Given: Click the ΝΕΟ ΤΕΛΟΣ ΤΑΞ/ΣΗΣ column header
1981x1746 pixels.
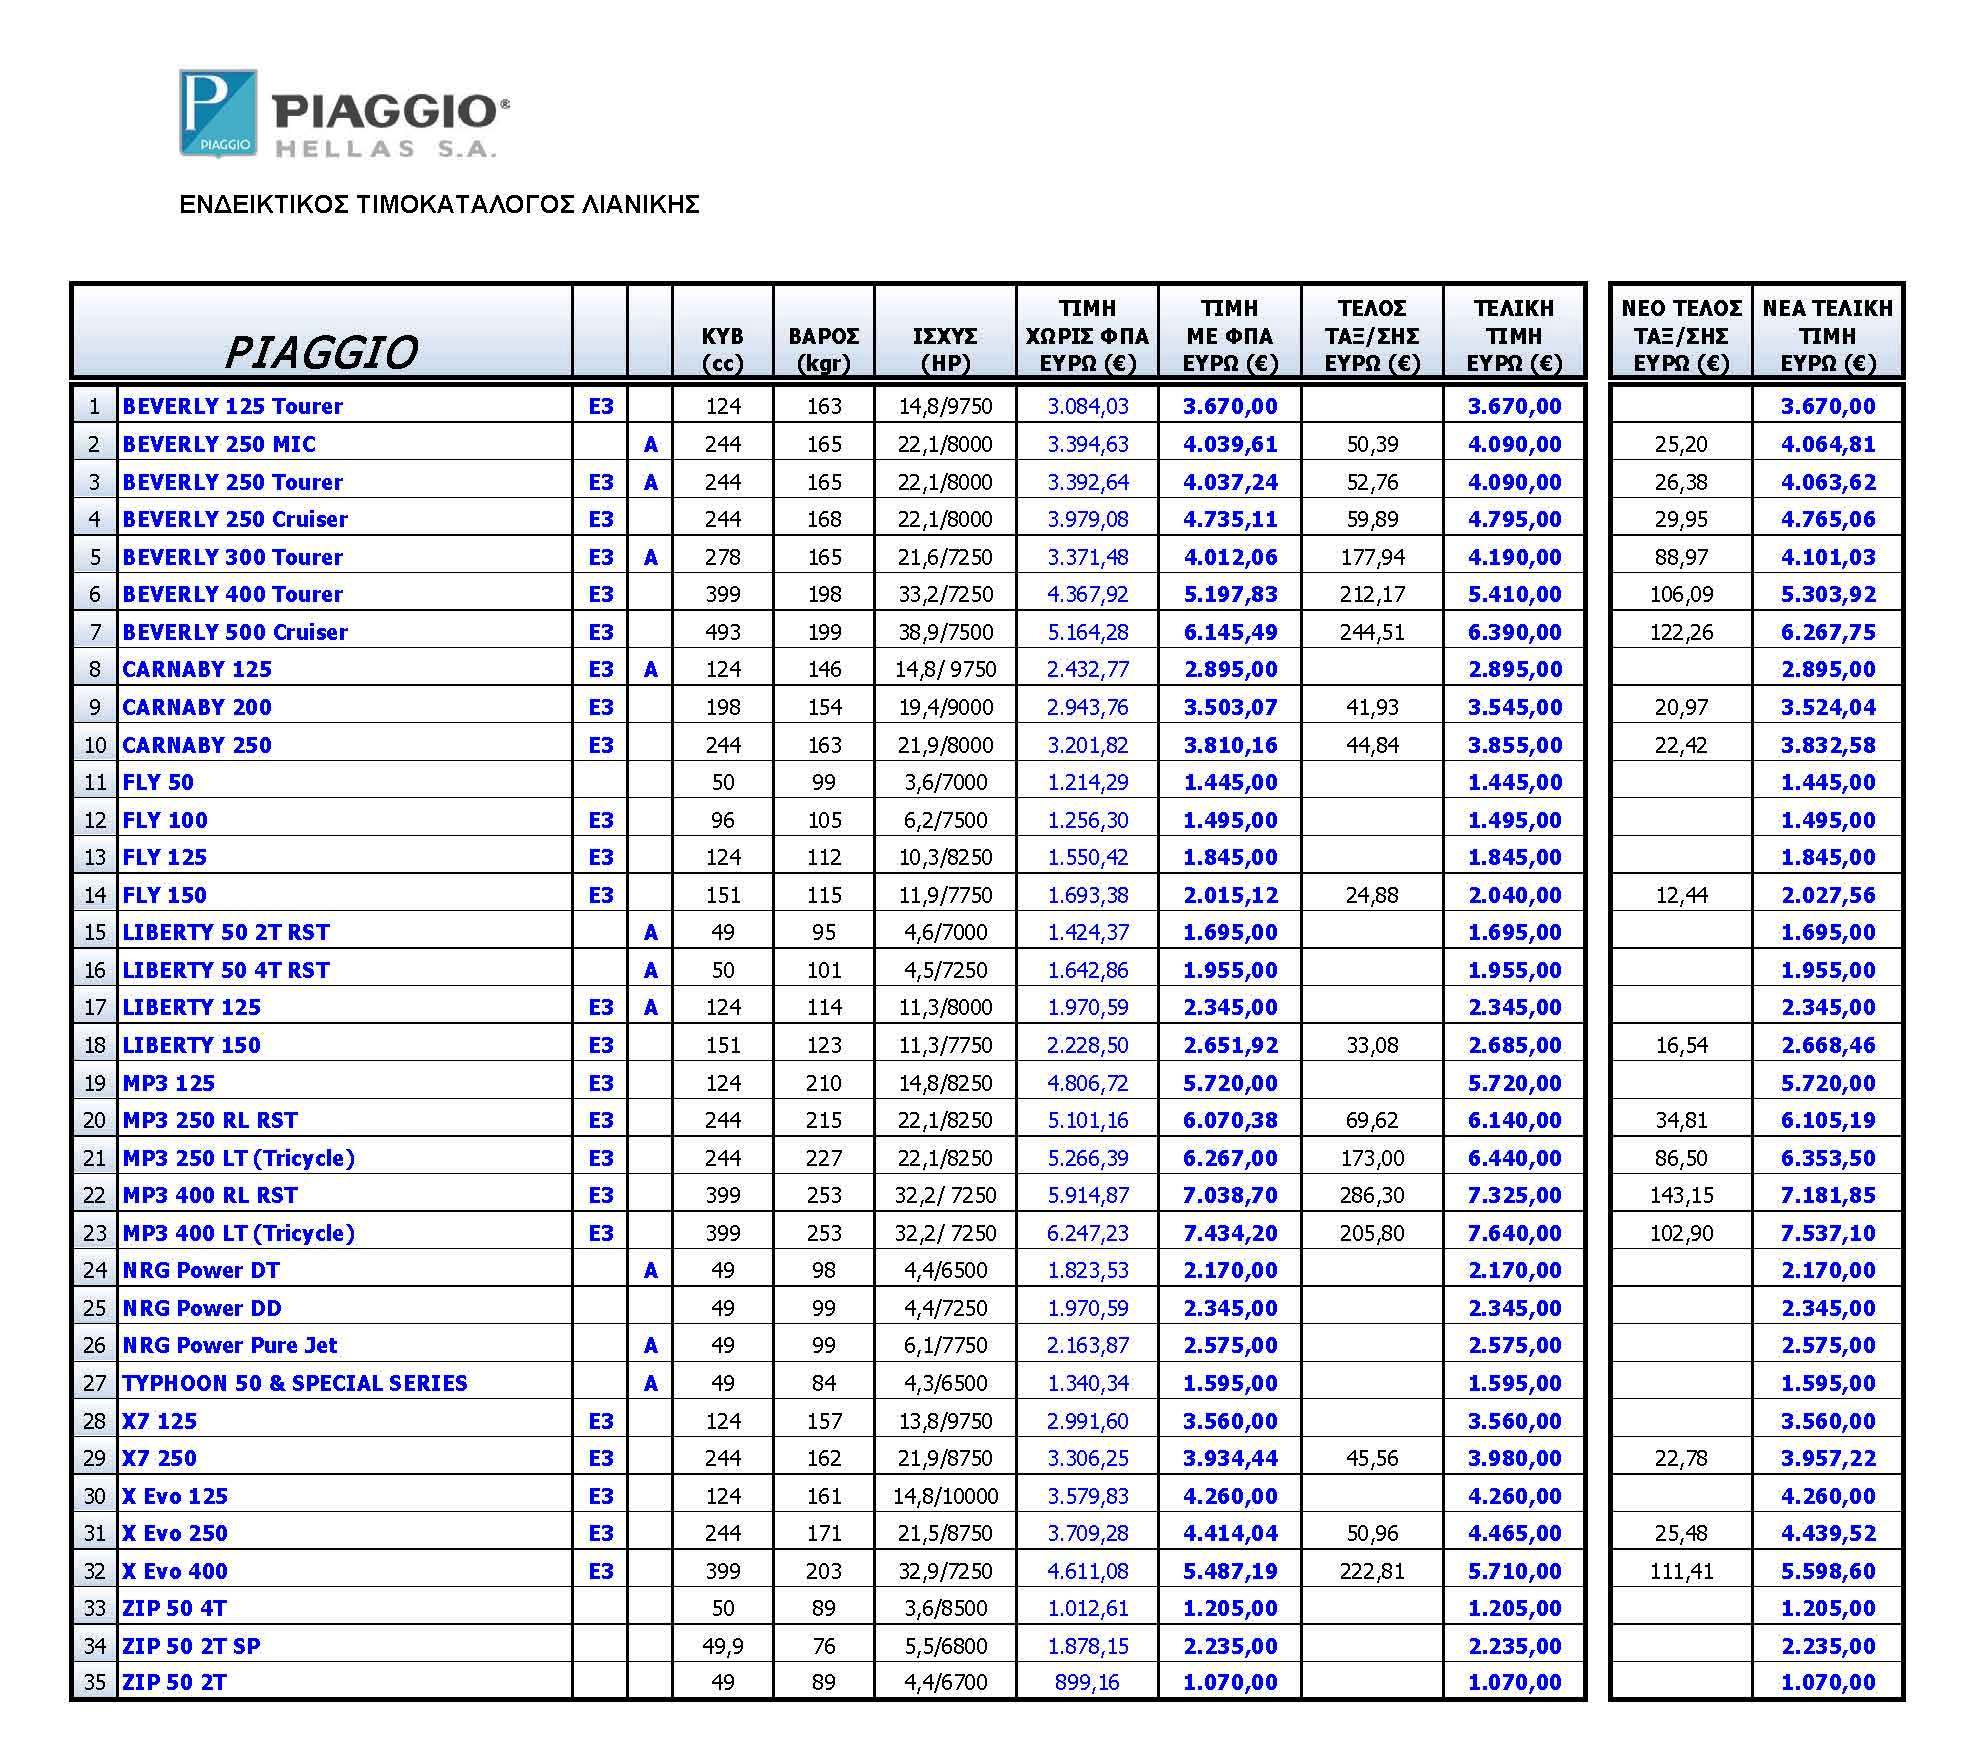Looking at the screenshot, I should pos(1681,332).
